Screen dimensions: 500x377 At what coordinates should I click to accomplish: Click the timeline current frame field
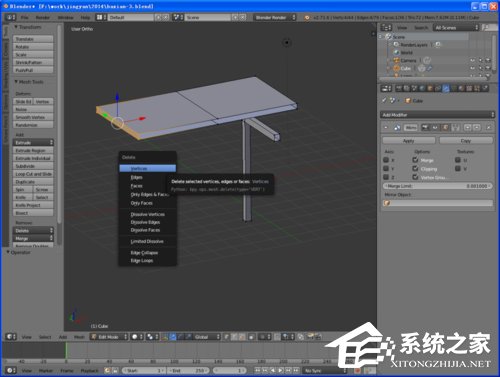pos(230,370)
